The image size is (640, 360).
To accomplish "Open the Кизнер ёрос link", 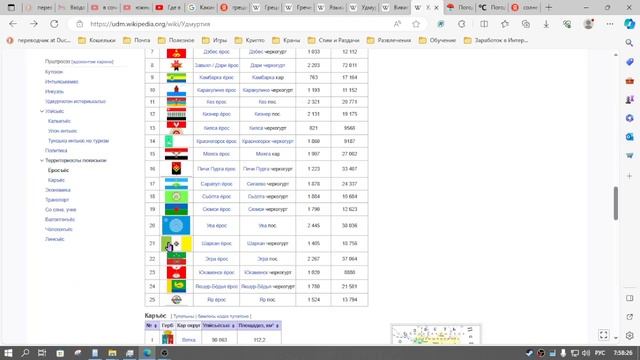I will 216,114.
